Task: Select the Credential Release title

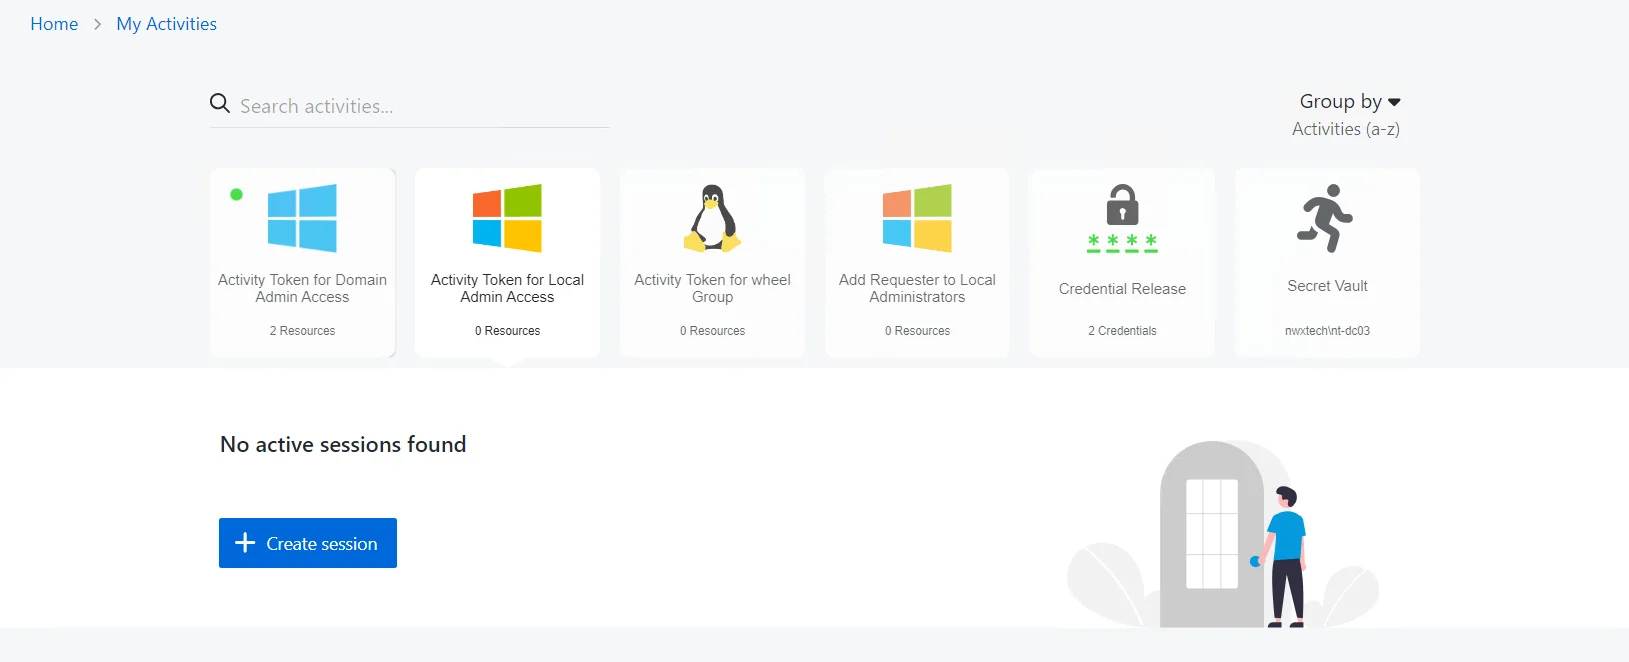Action: point(1122,289)
